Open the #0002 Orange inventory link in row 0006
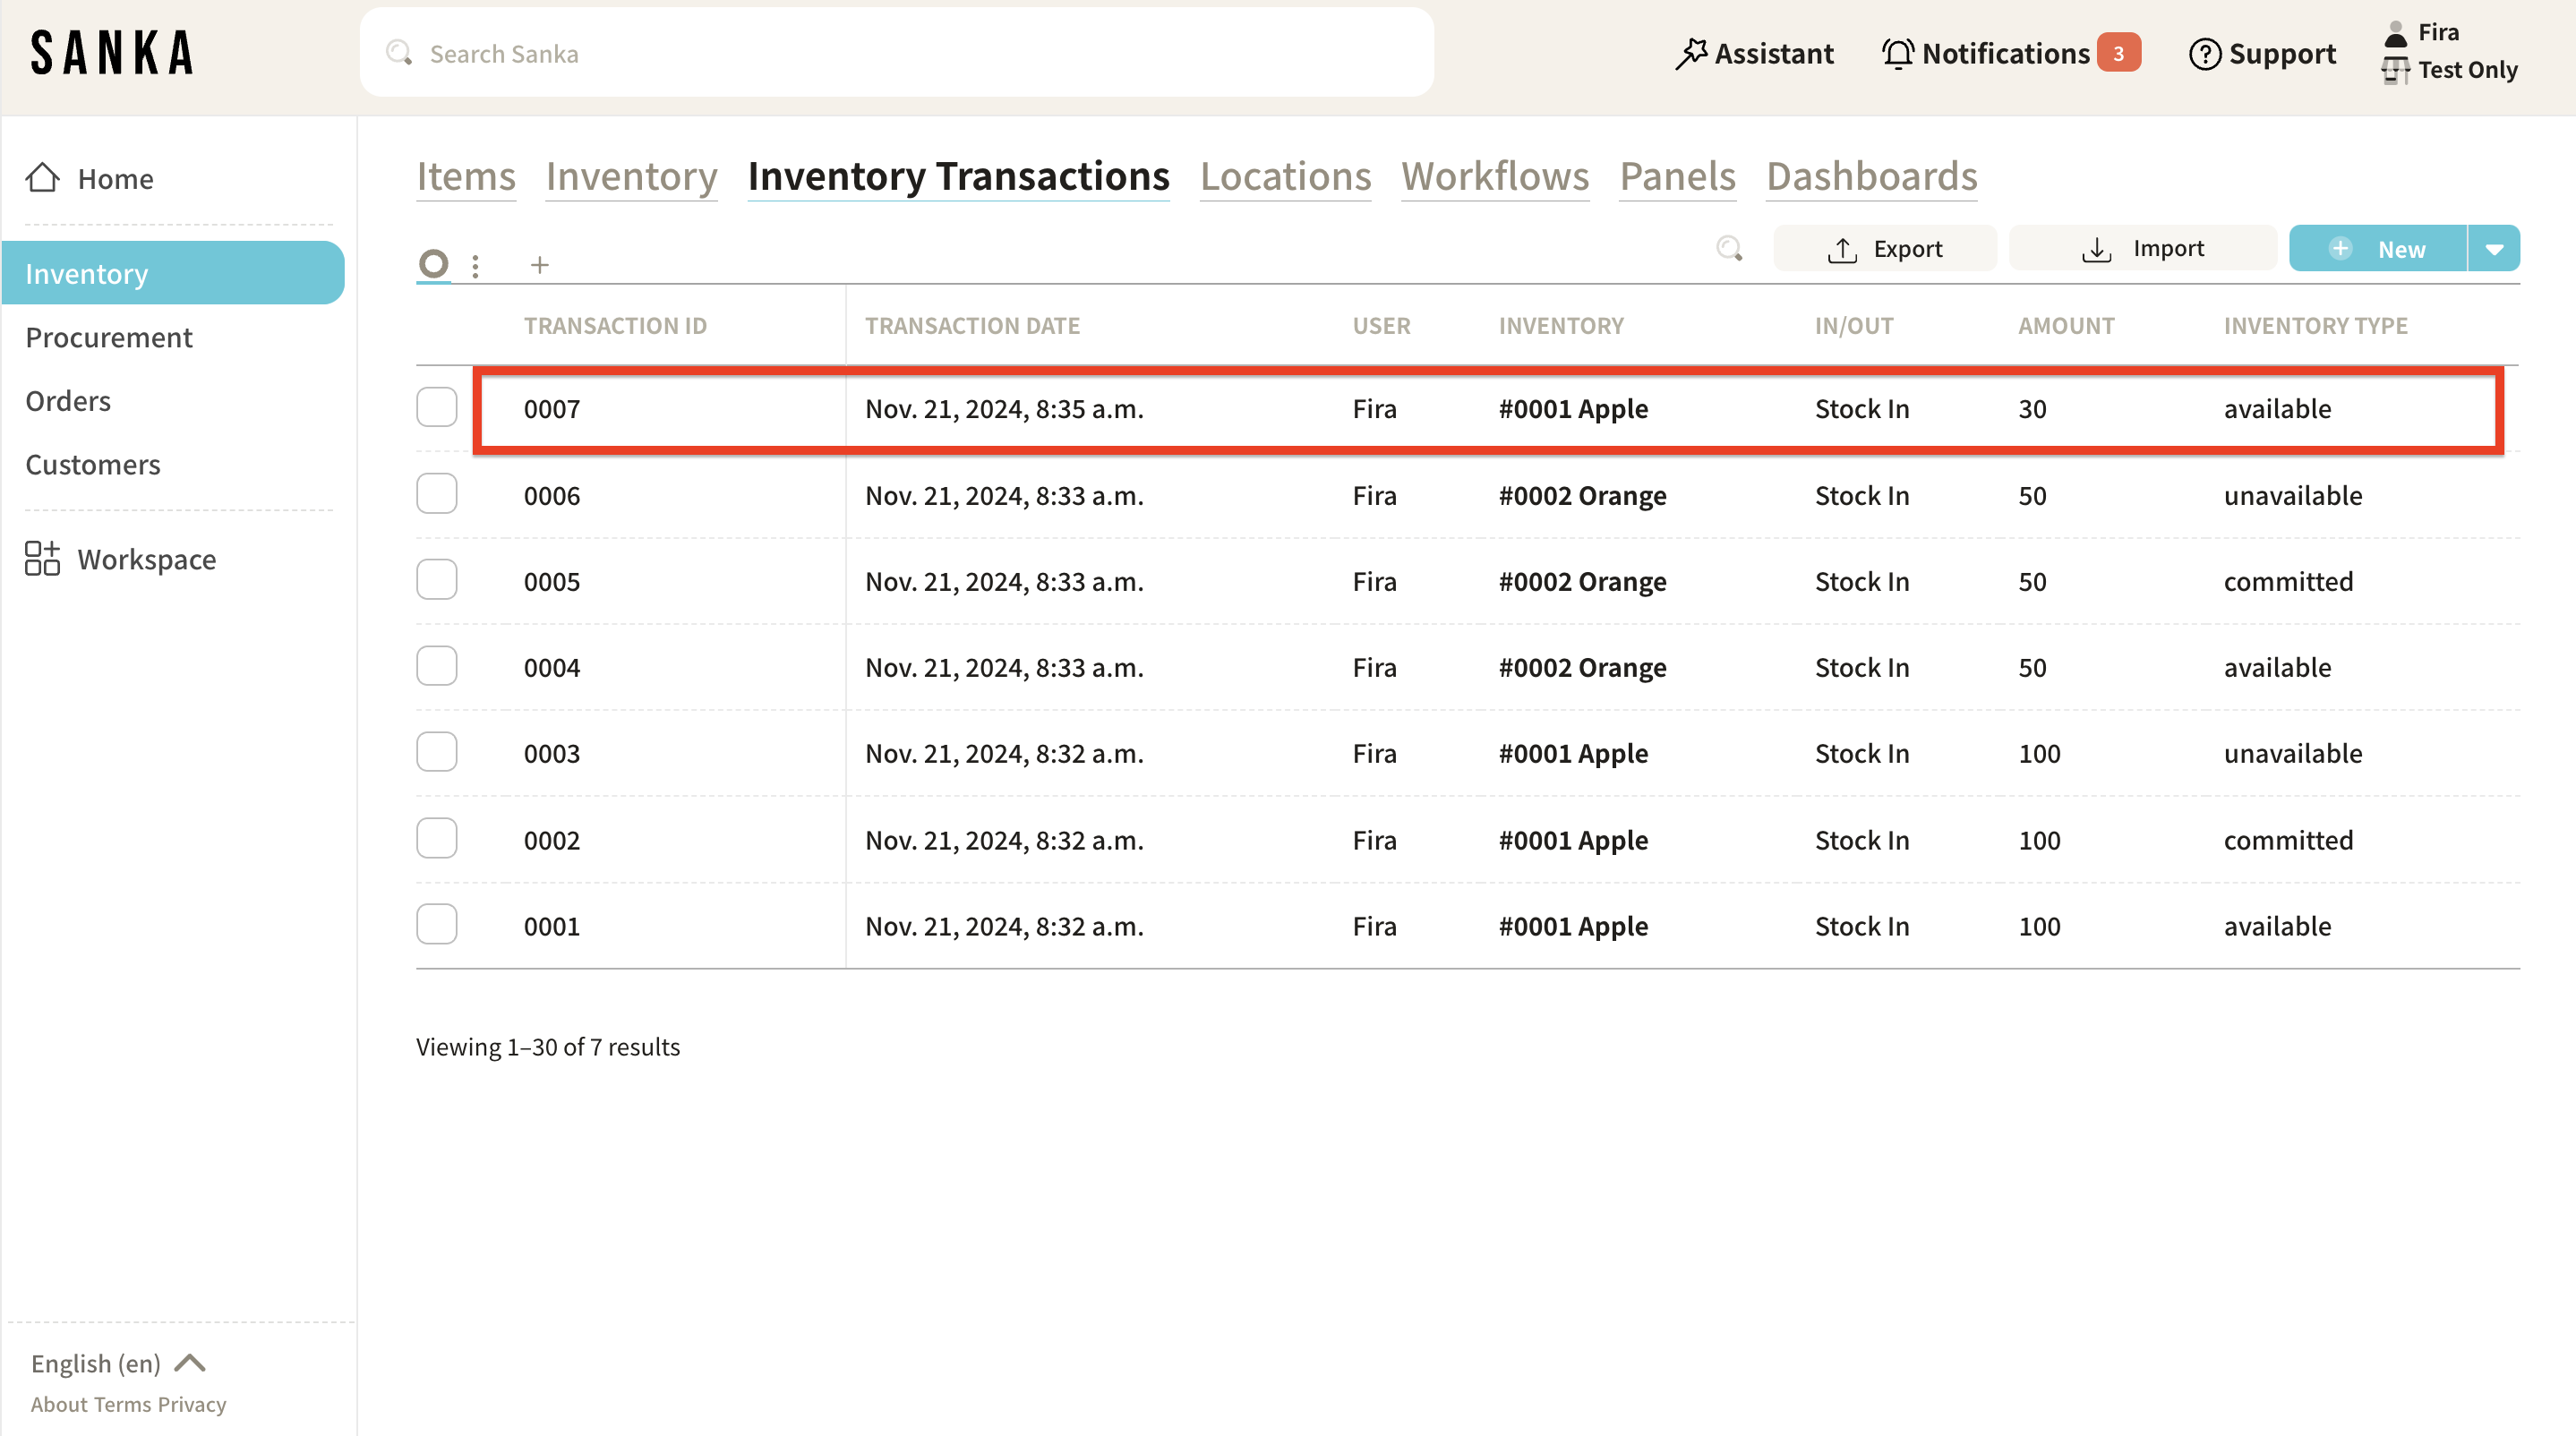Image resolution: width=2576 pixels, height=1436 pixels. 1582,496
